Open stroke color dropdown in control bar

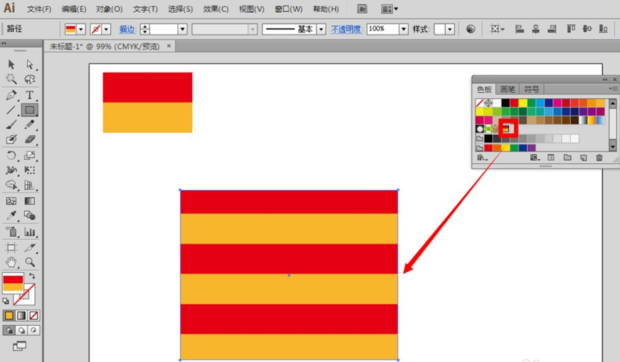coord(106,29)
